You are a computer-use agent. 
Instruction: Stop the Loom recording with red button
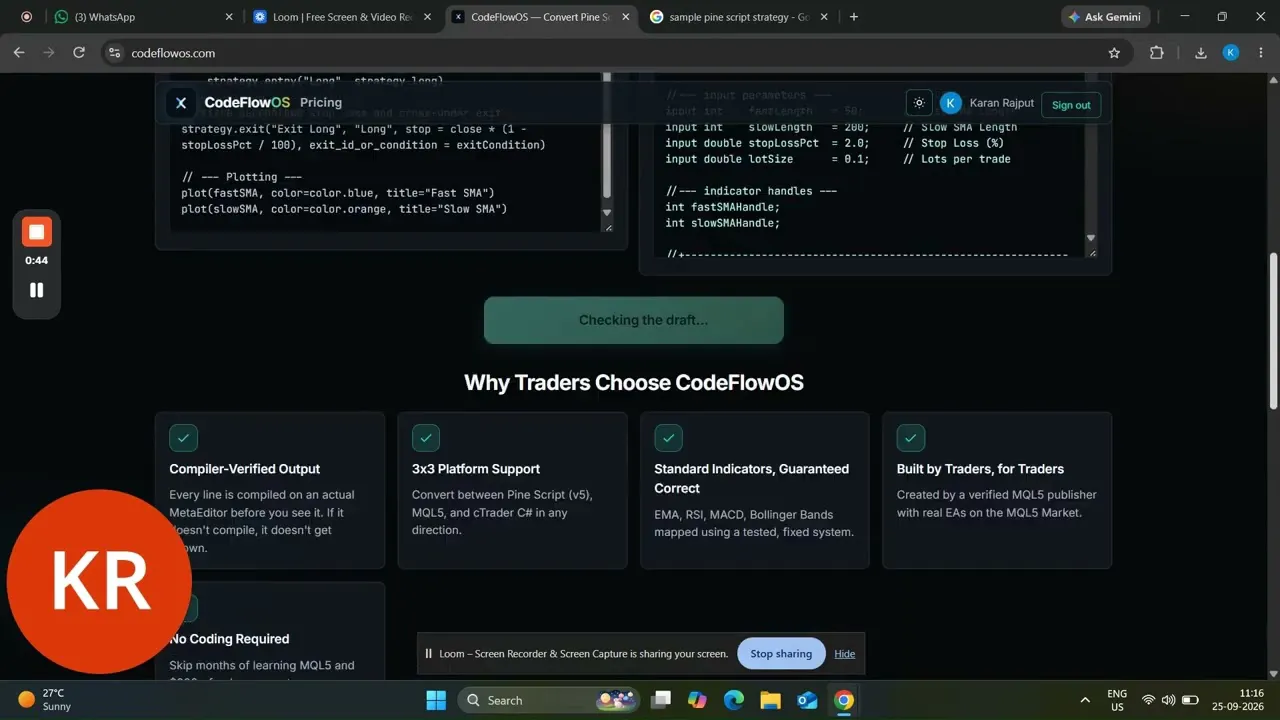click(x=37, y=232)
